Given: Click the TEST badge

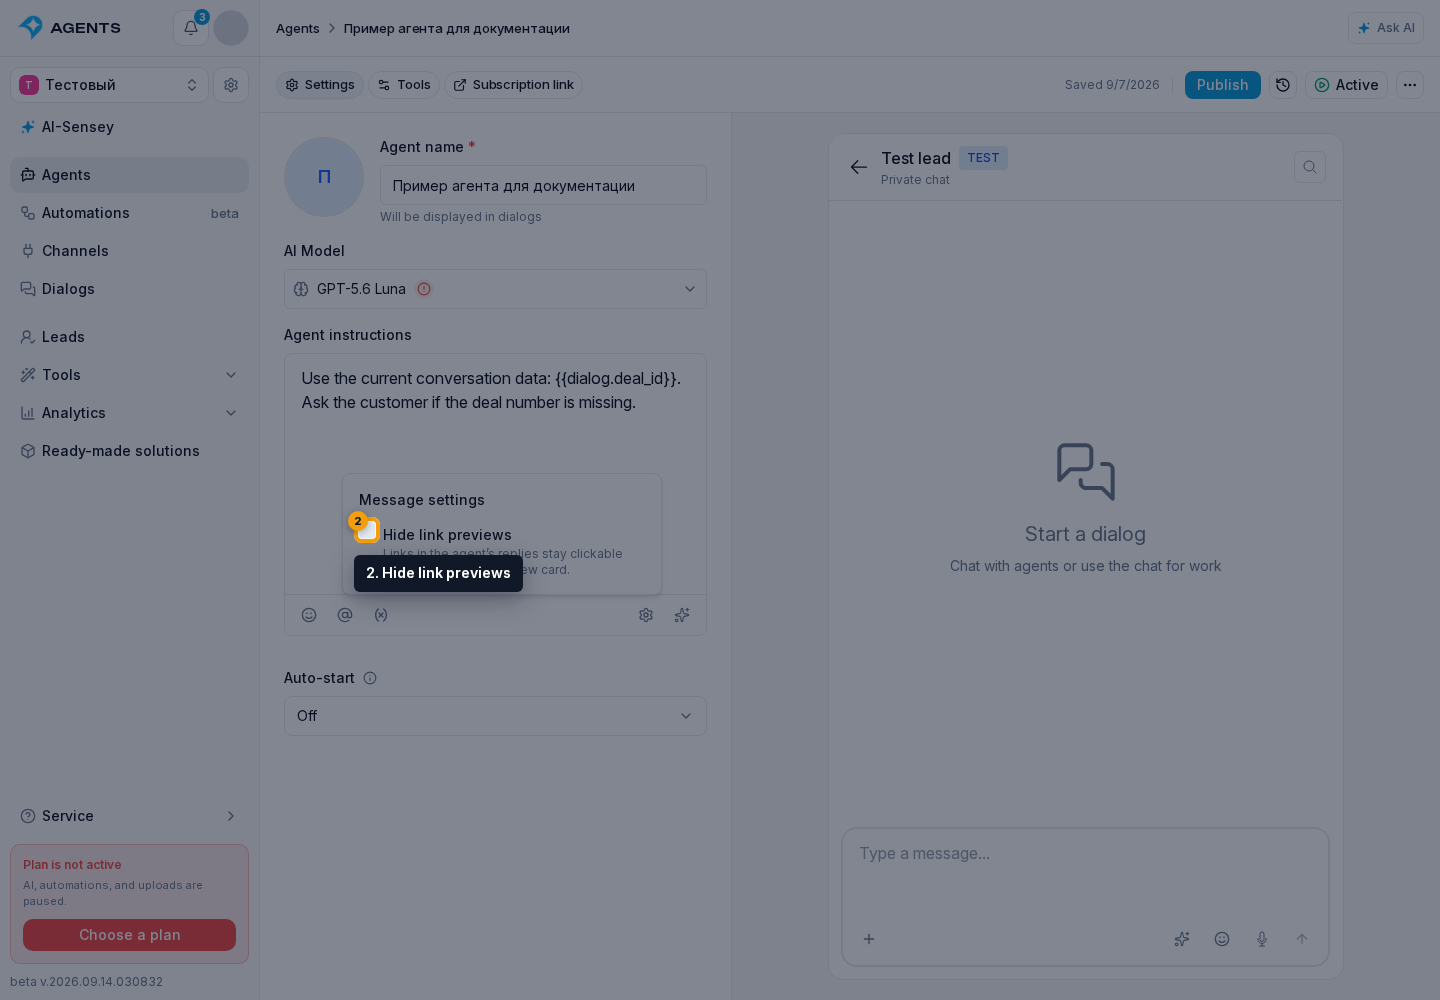Looking at the screenshot, I should [x=983, y=158].
